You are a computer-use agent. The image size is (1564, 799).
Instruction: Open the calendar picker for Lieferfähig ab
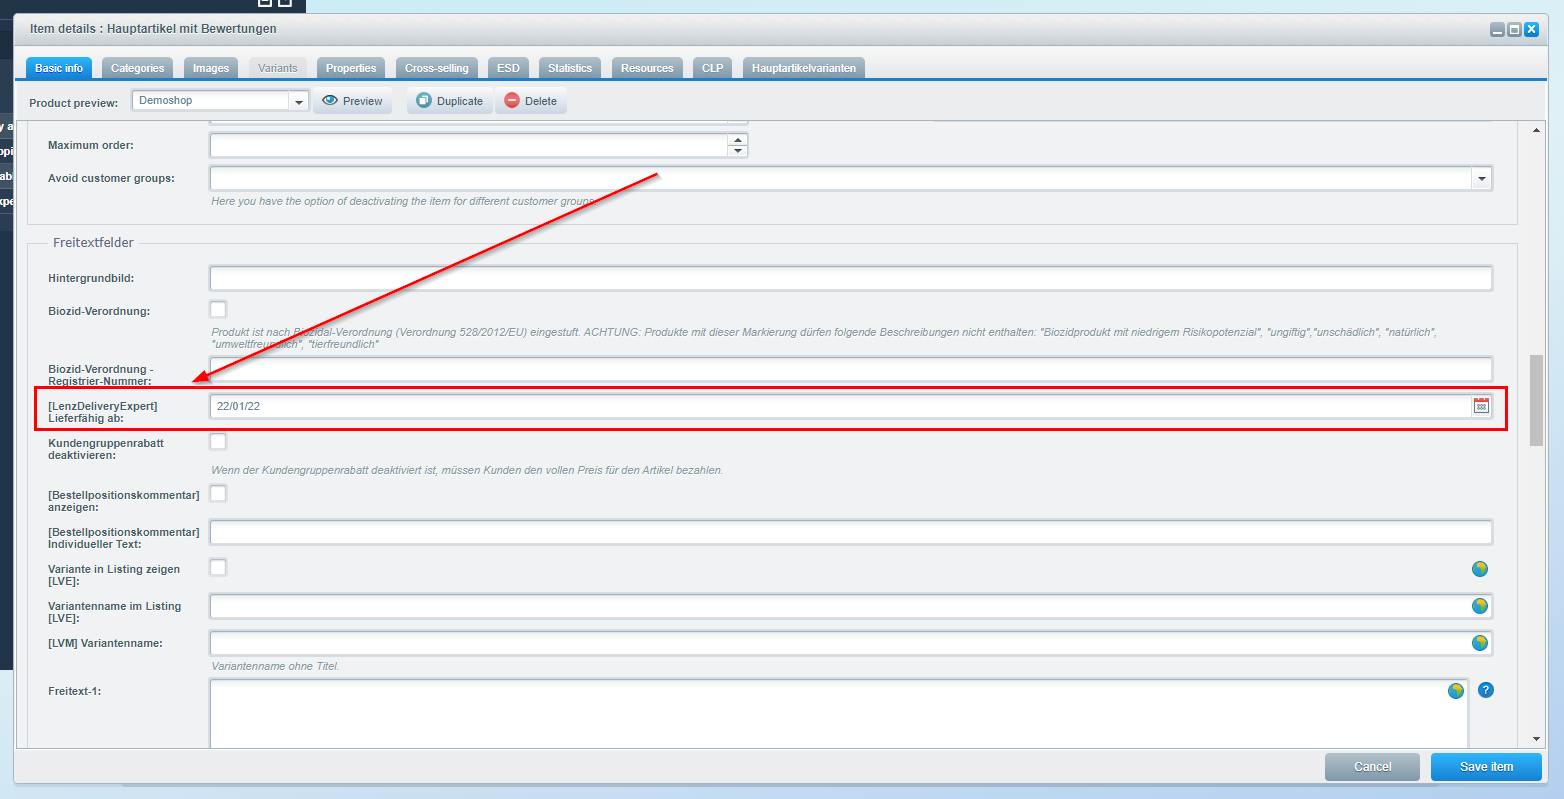coord(1481,406)
